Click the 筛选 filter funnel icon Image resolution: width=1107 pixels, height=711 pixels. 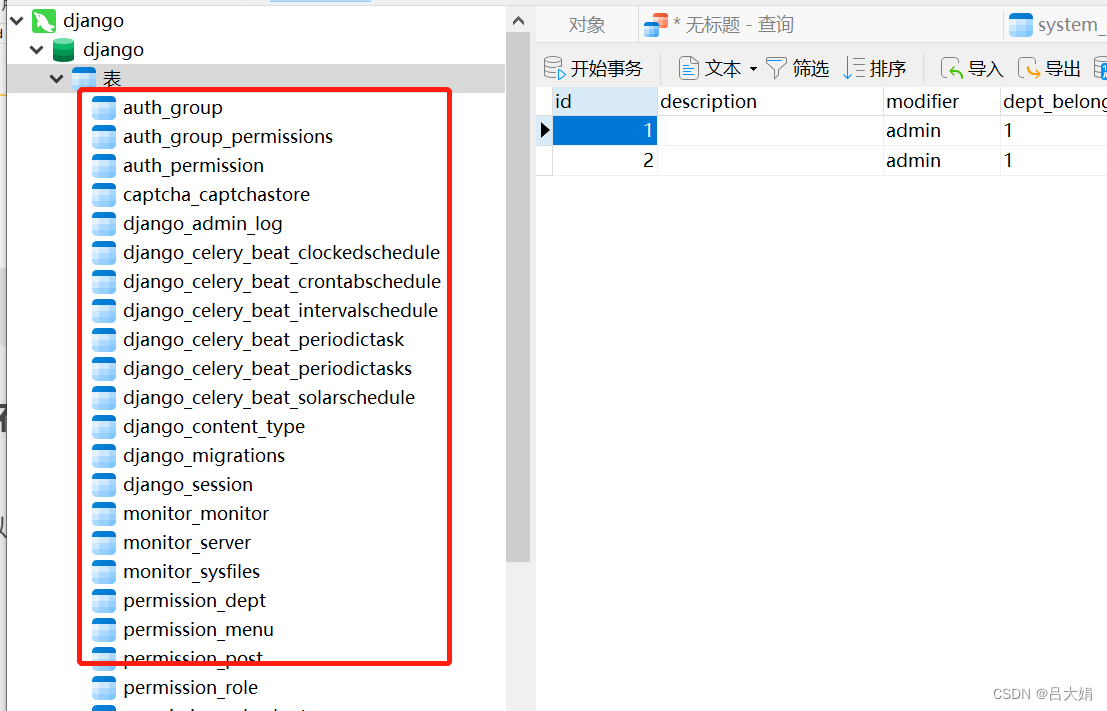click(776, 68)
